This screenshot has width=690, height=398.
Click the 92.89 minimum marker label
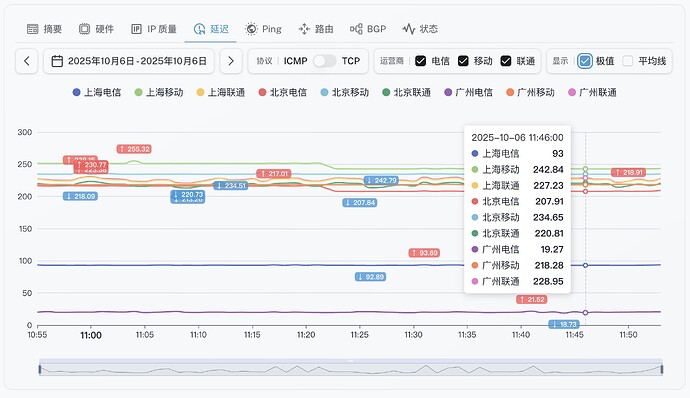[x=371, y=277]
